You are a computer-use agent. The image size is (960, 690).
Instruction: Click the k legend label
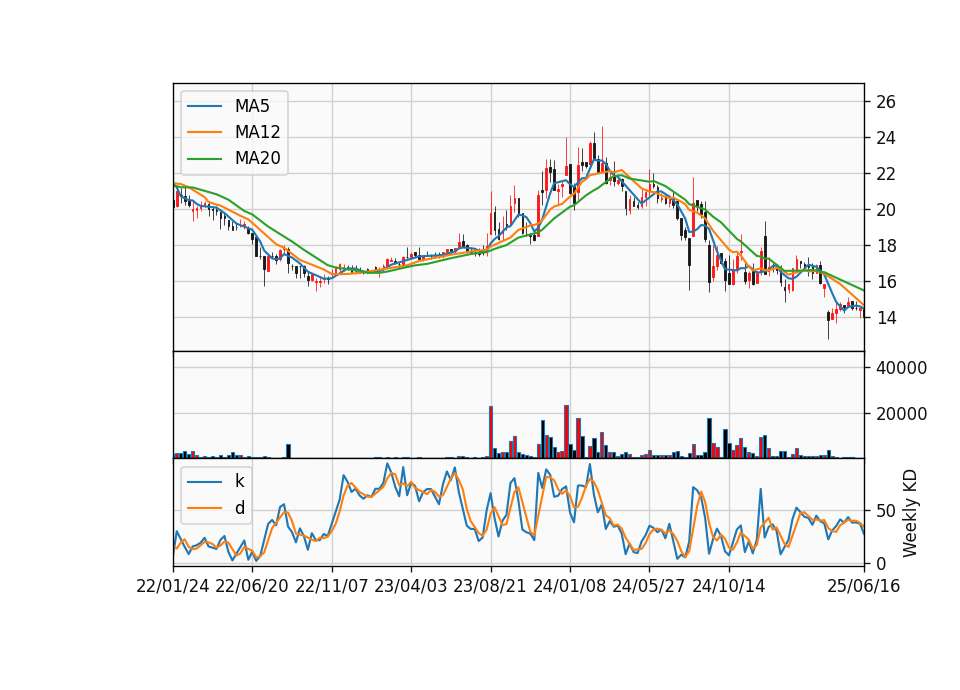[x=239, y=481]
